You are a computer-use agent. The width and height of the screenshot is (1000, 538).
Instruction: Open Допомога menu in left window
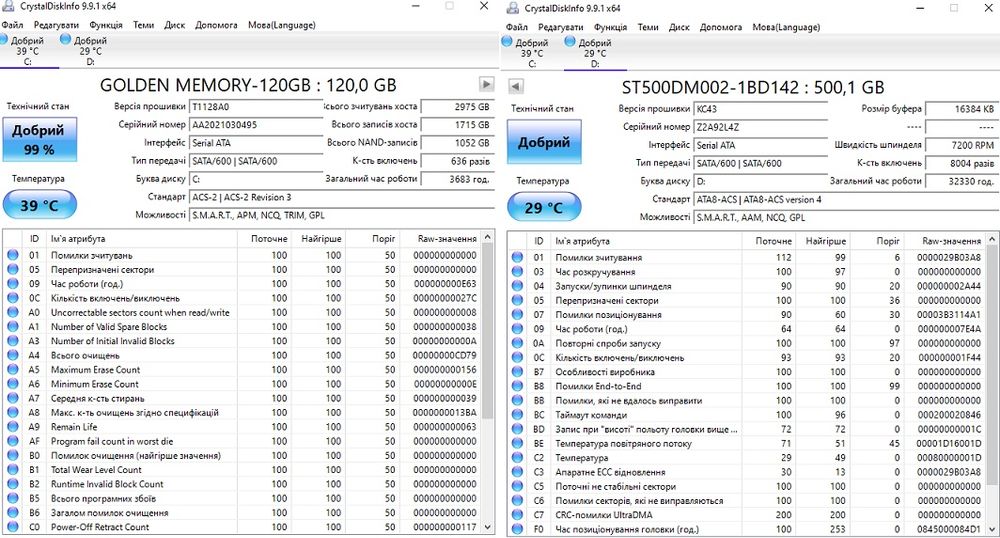pyautogui.click(x=216, y=25)
